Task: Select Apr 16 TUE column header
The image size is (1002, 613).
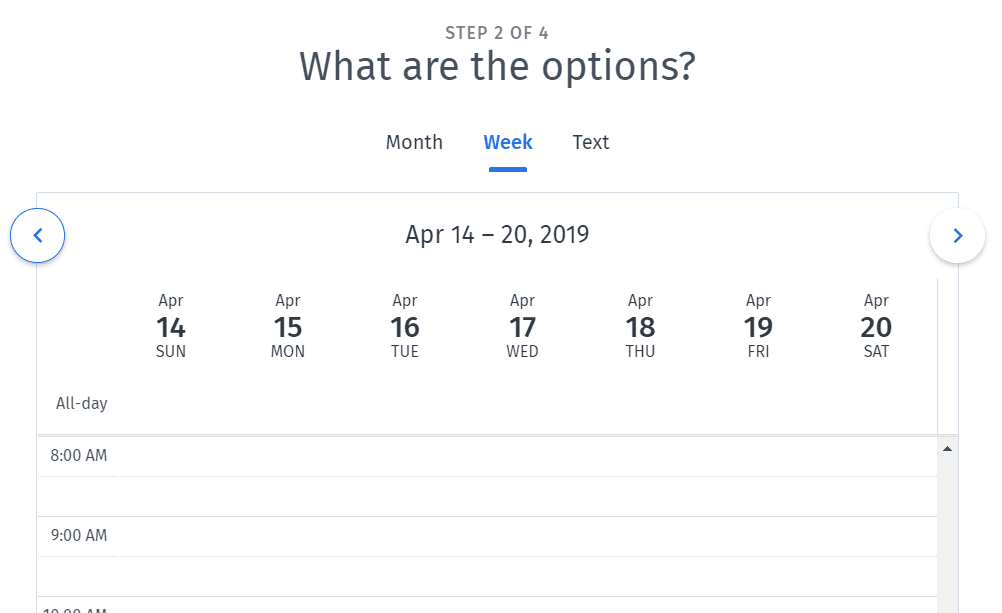Action: pos(405,325)
